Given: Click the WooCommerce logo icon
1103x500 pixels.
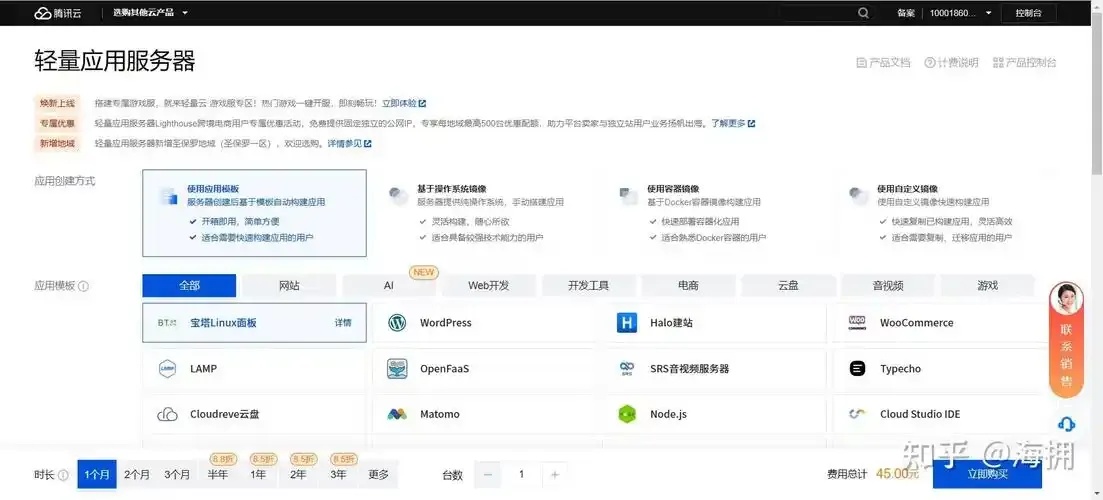Looking at the screenshot, I should 857,323.
